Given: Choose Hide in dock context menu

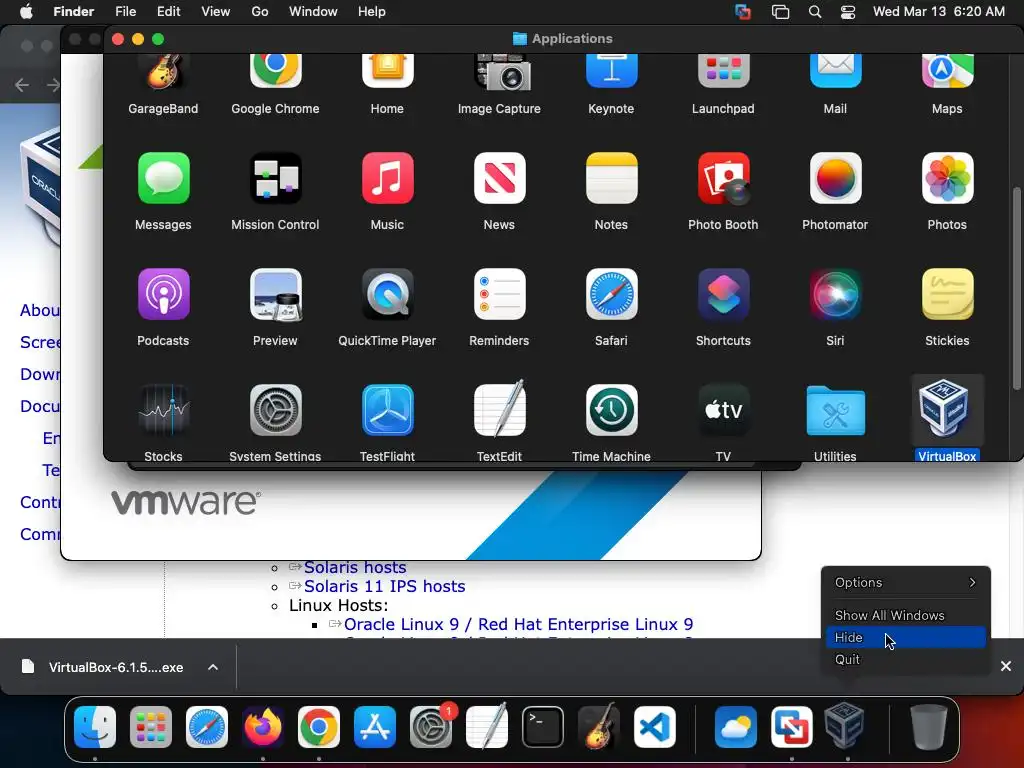Looking at the screenshot, I should point(906,637).
